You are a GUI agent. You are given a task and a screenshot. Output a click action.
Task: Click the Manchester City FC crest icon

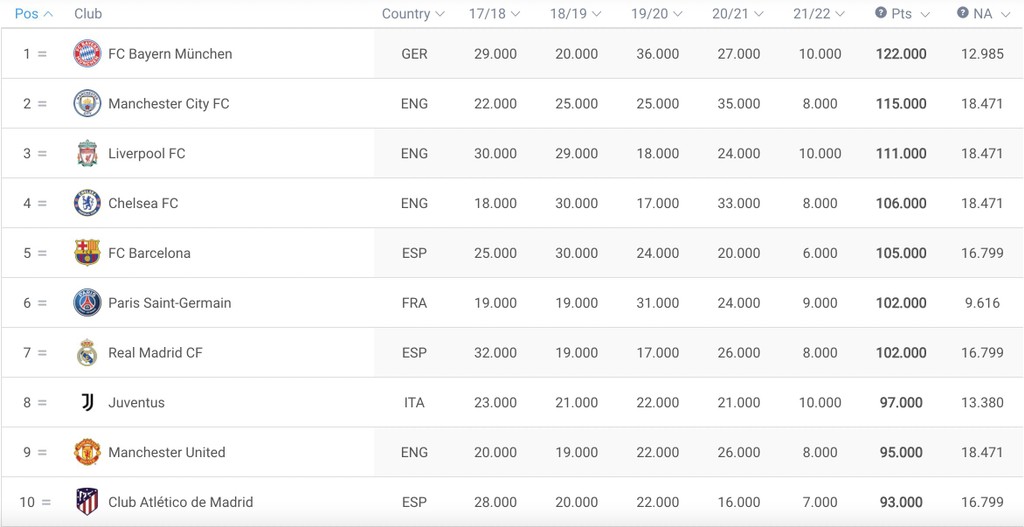click(x=87, y=104)
